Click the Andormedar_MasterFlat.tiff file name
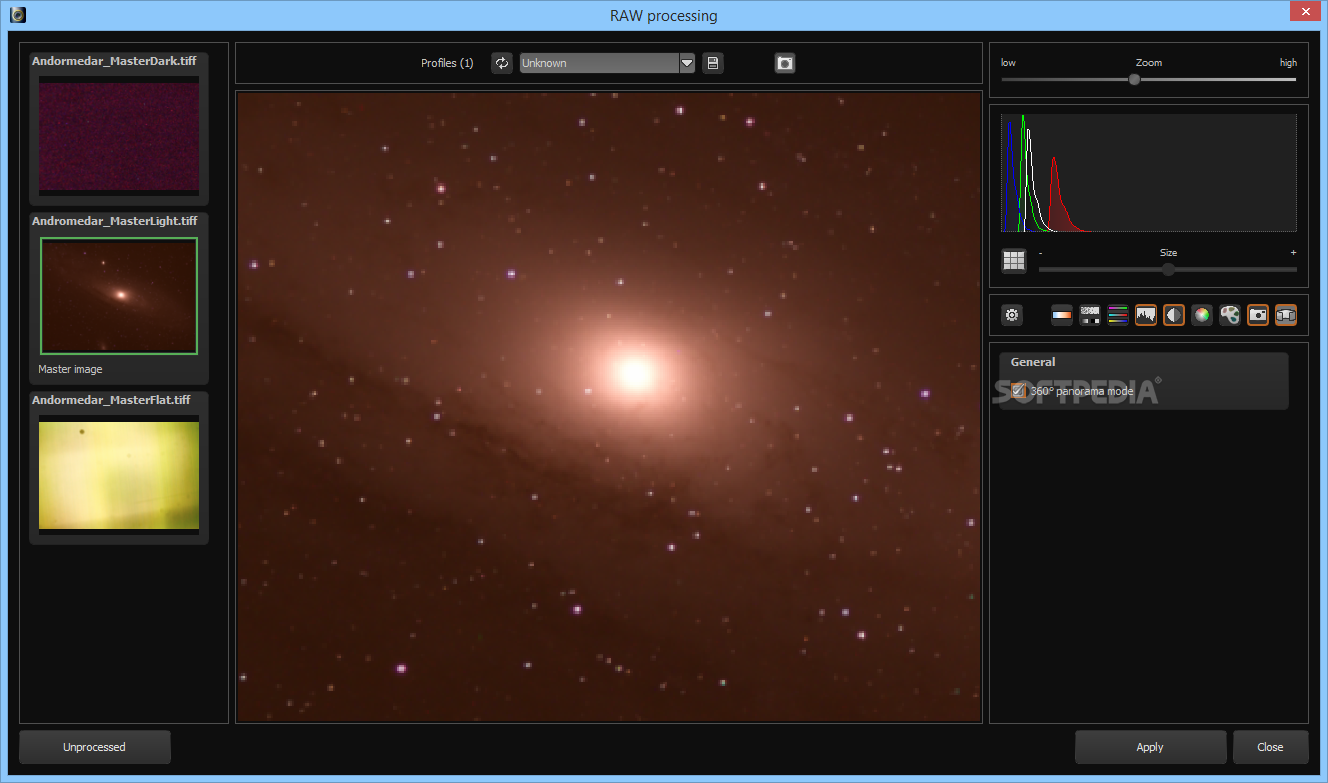 111,400
